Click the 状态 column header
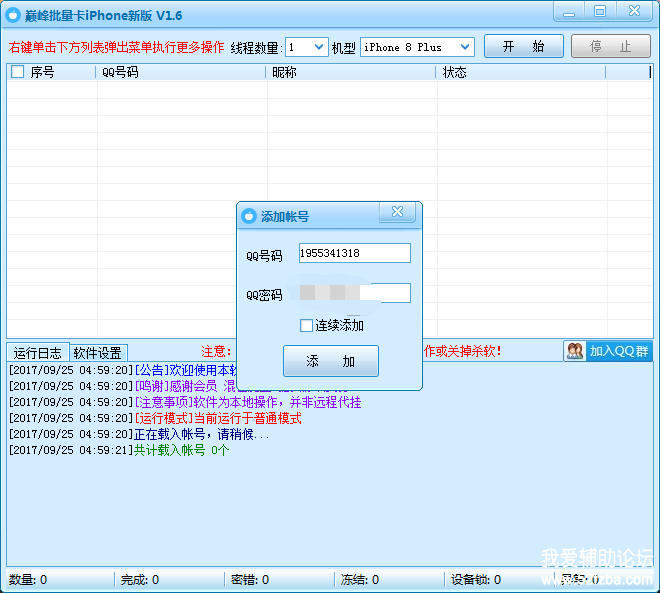This screenshot has width=660, height=593. [521, 72]
